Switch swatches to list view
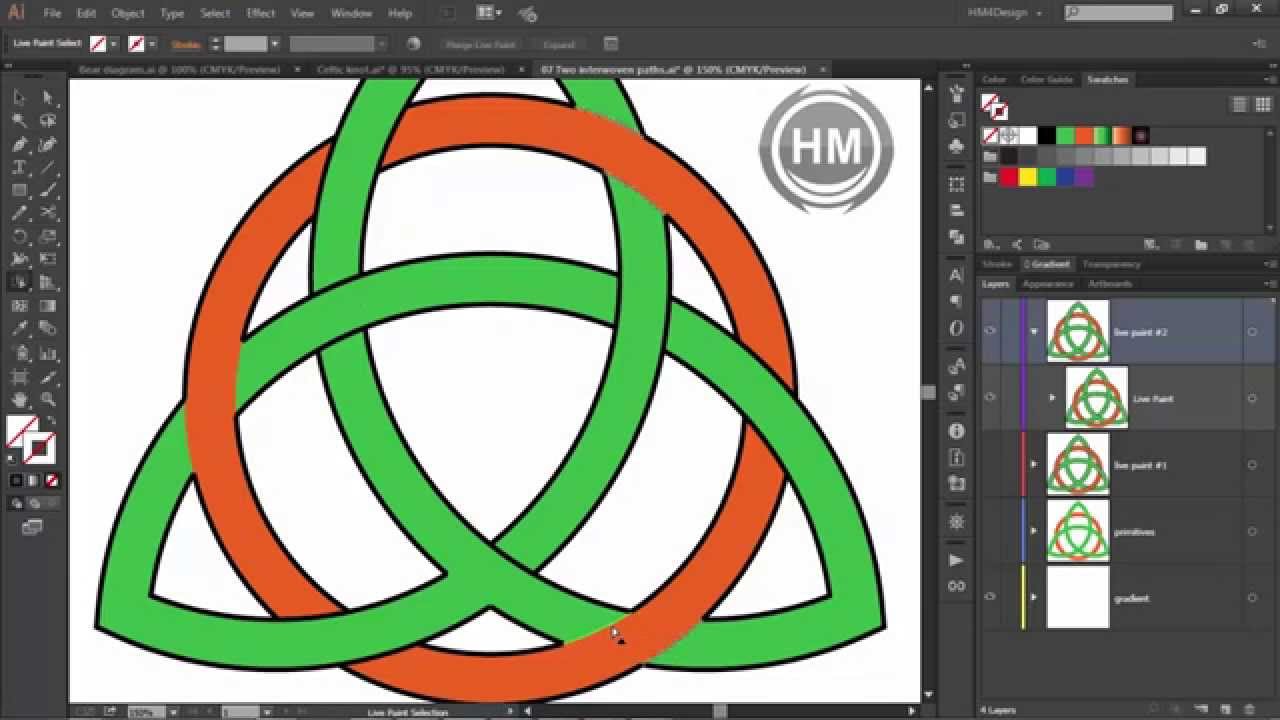 coord(1239,104)
